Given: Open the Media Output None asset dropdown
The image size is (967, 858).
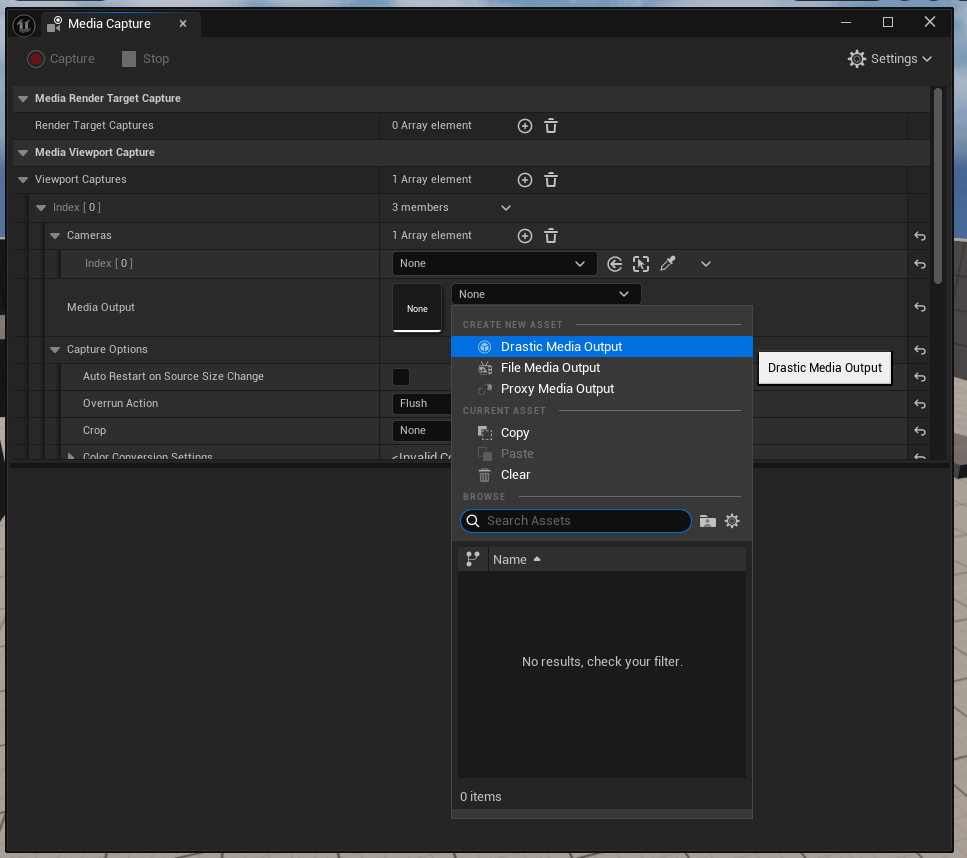Looking at the screenshot, I should coord(546,294).
